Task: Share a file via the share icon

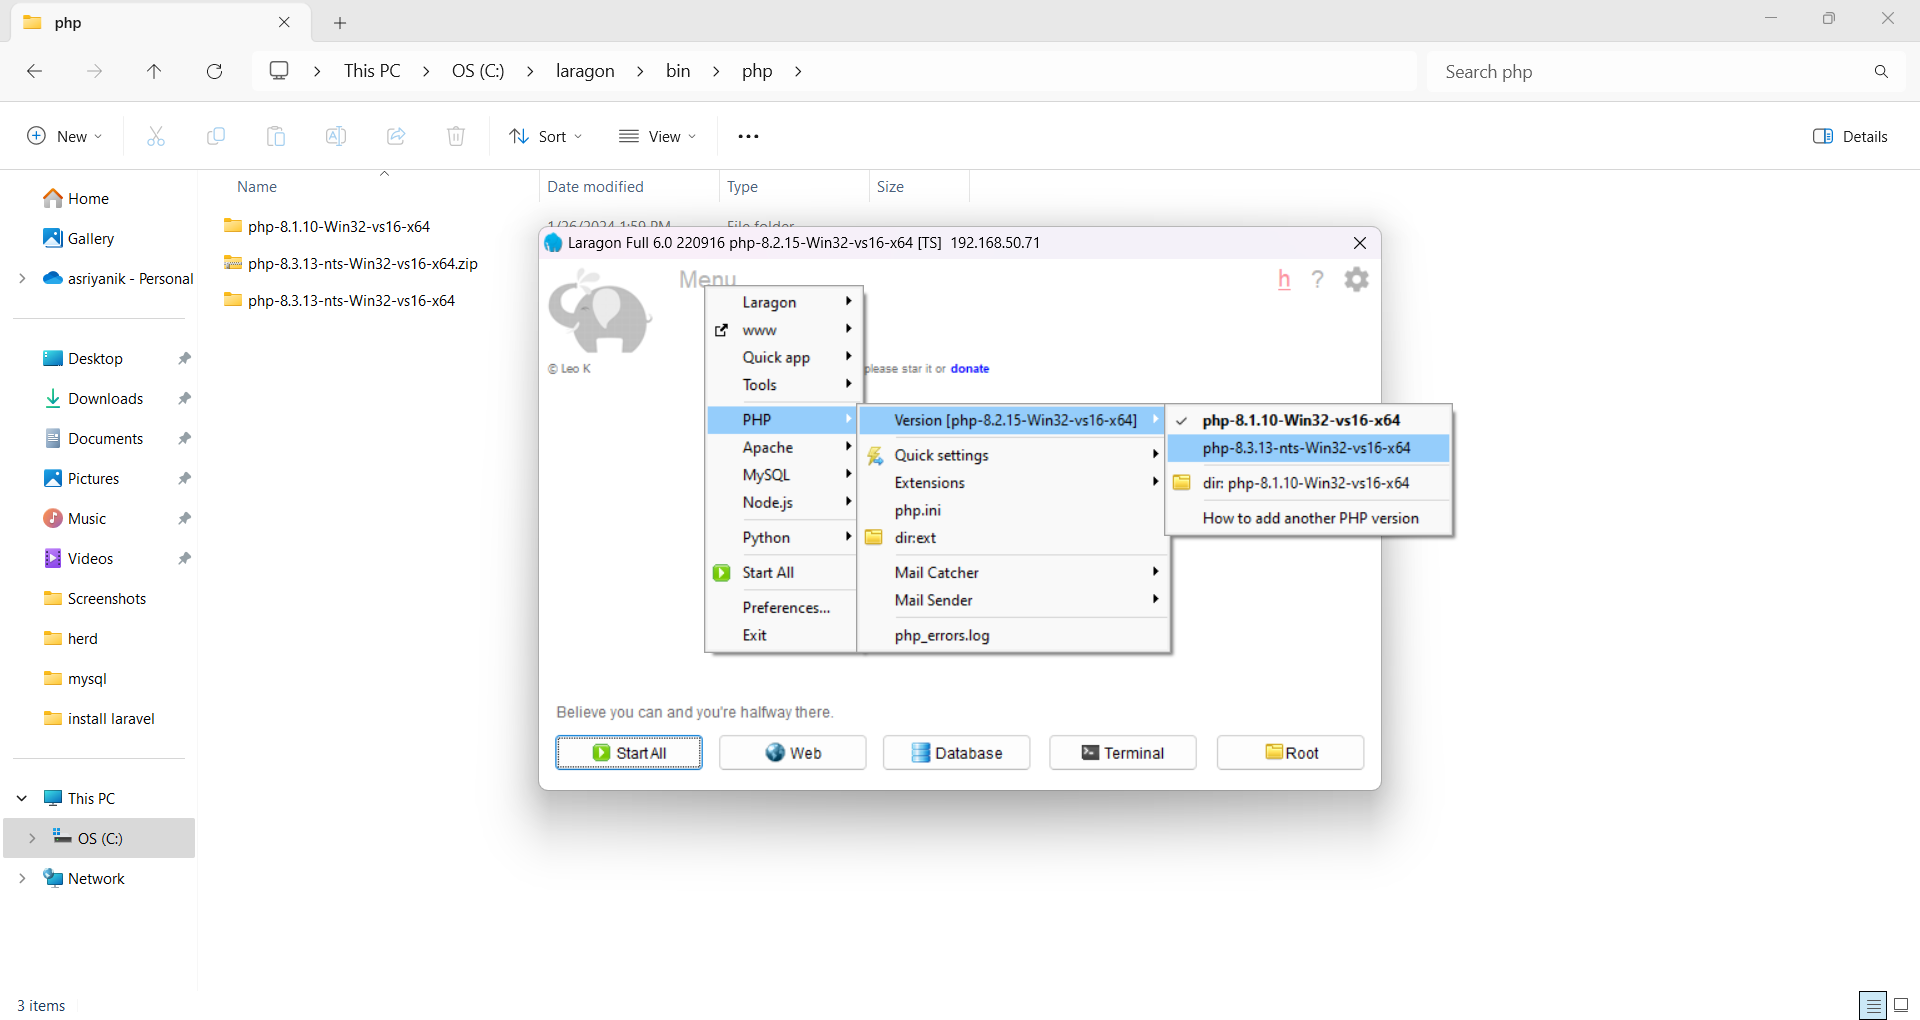Action: click(396, 136)
